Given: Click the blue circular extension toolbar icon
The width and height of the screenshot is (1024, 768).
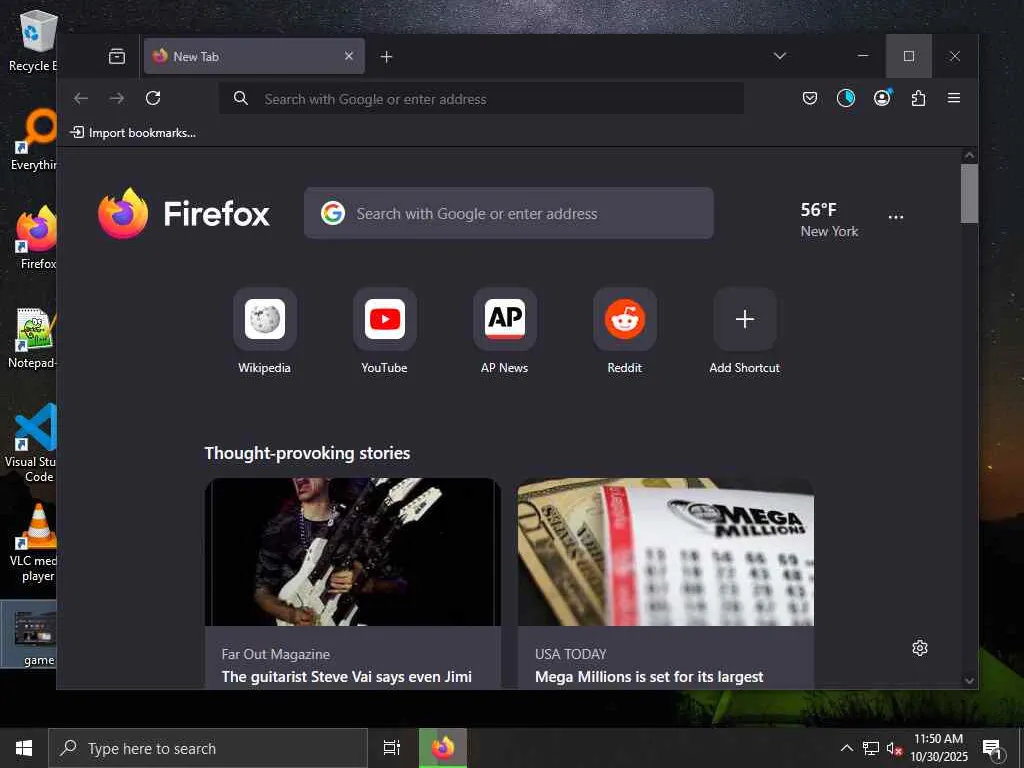Looking at the screenshot, I should tap(846, 98).
